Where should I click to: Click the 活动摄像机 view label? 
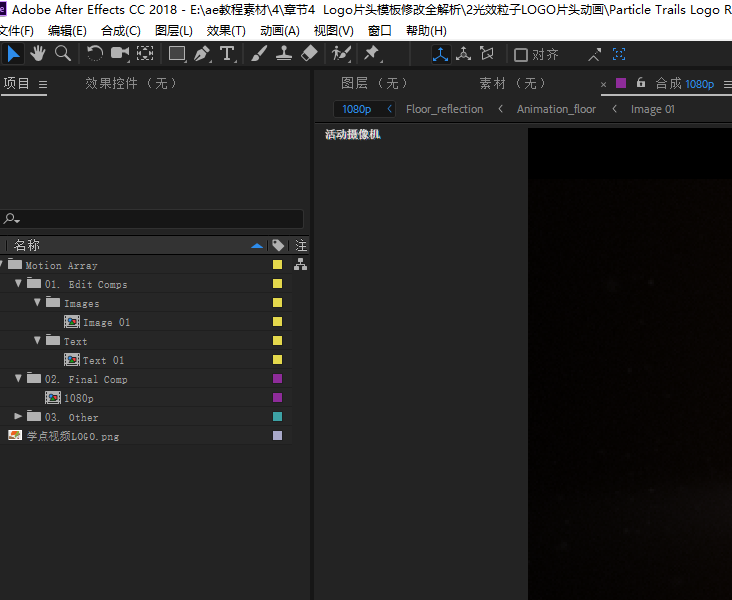(352, 134)
